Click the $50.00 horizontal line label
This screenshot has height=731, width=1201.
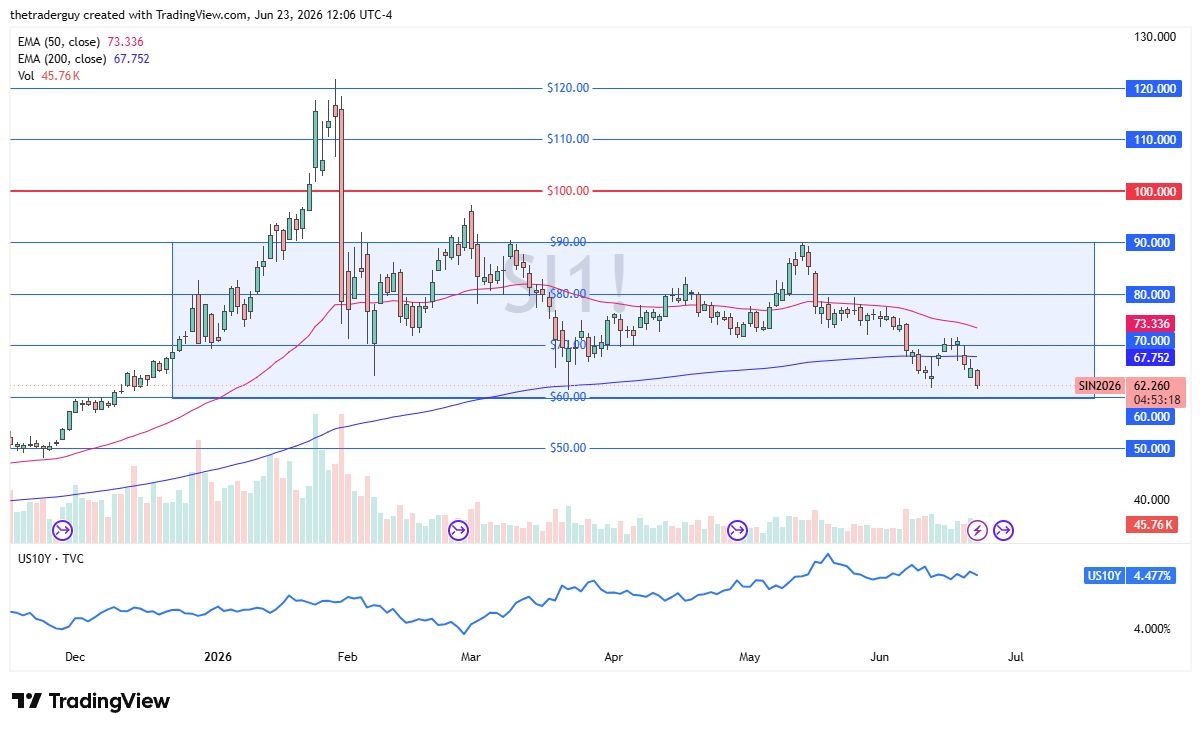pyautogui.click(x=568, y=448)
